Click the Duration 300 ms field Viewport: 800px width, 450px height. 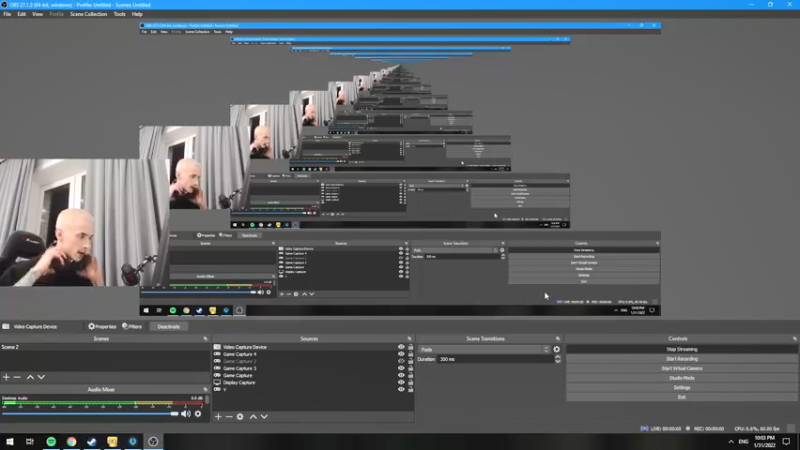[496, 359]
